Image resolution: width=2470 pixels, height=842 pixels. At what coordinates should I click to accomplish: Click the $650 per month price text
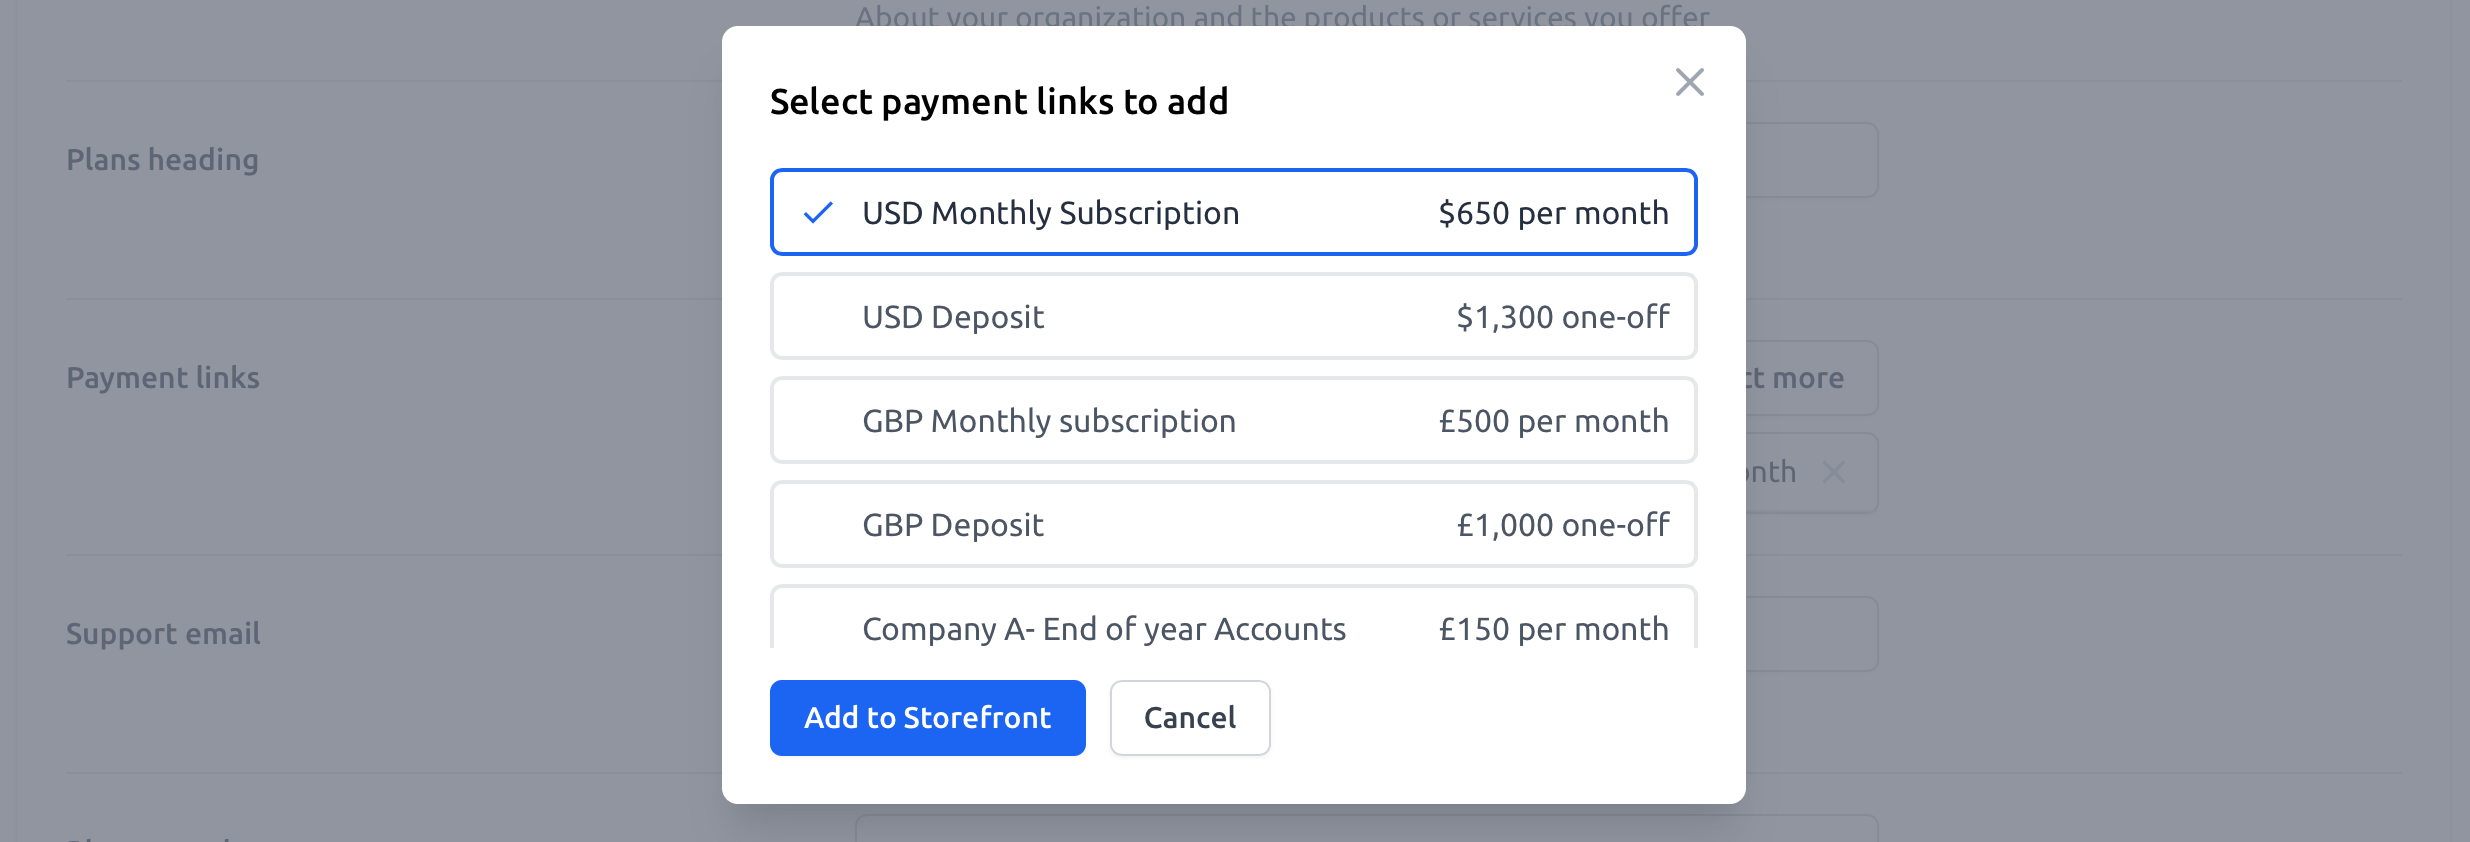click(x=1553, y=213)
